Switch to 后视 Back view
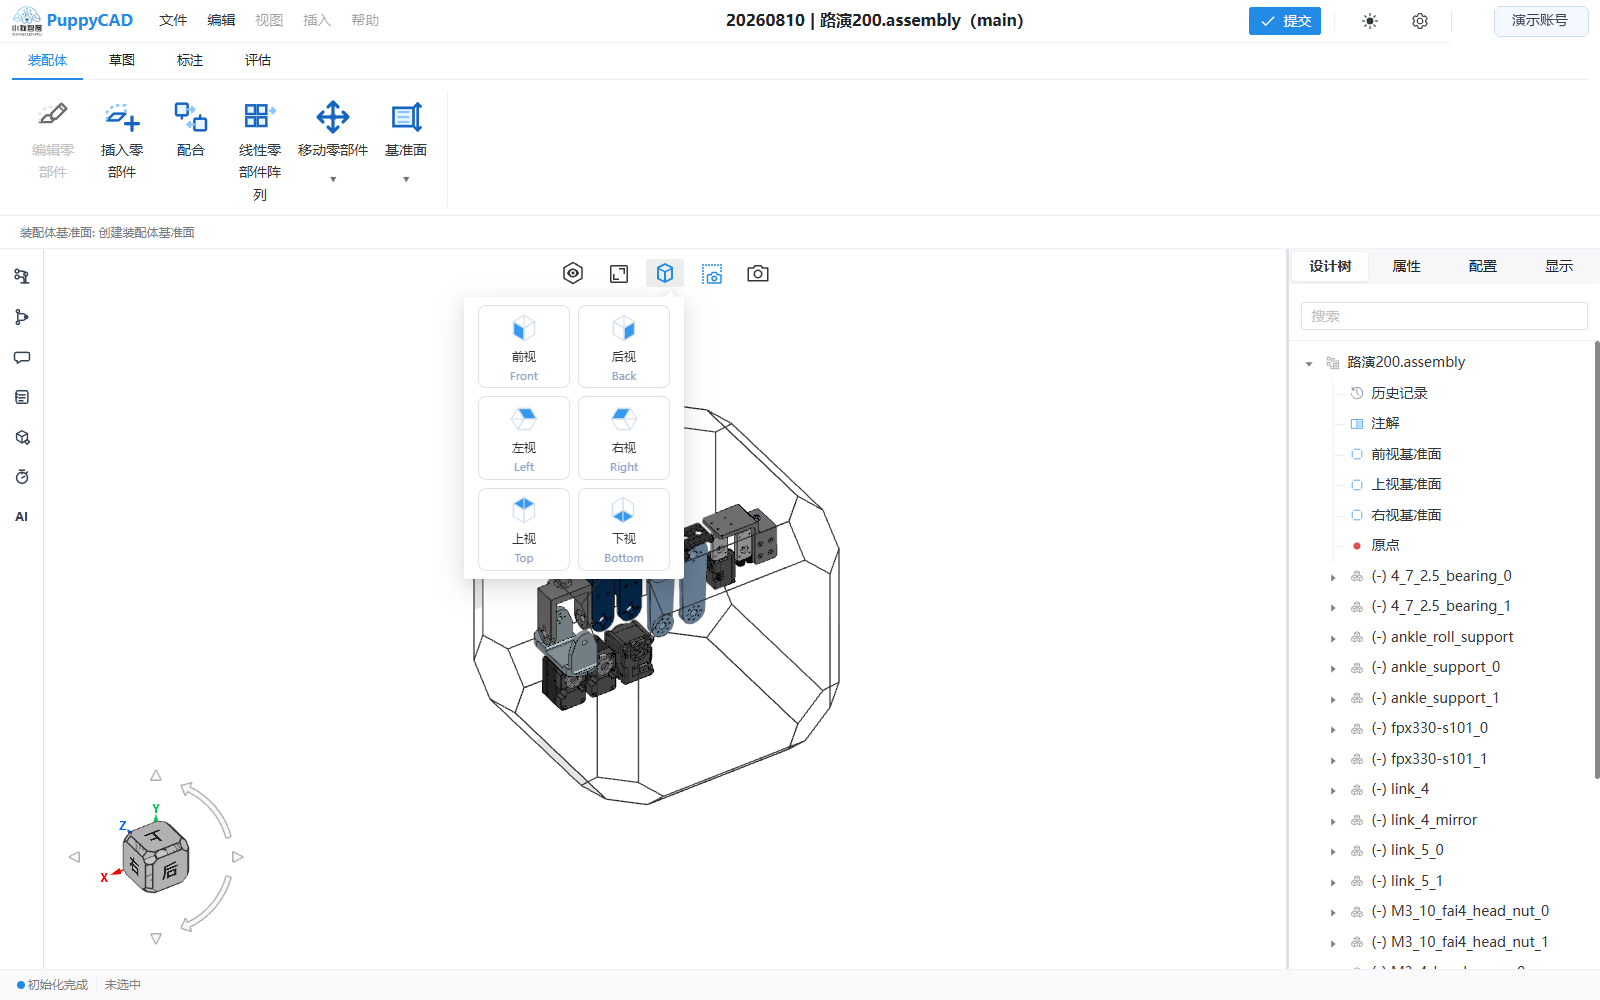1600x1000 pixels. 624,346
